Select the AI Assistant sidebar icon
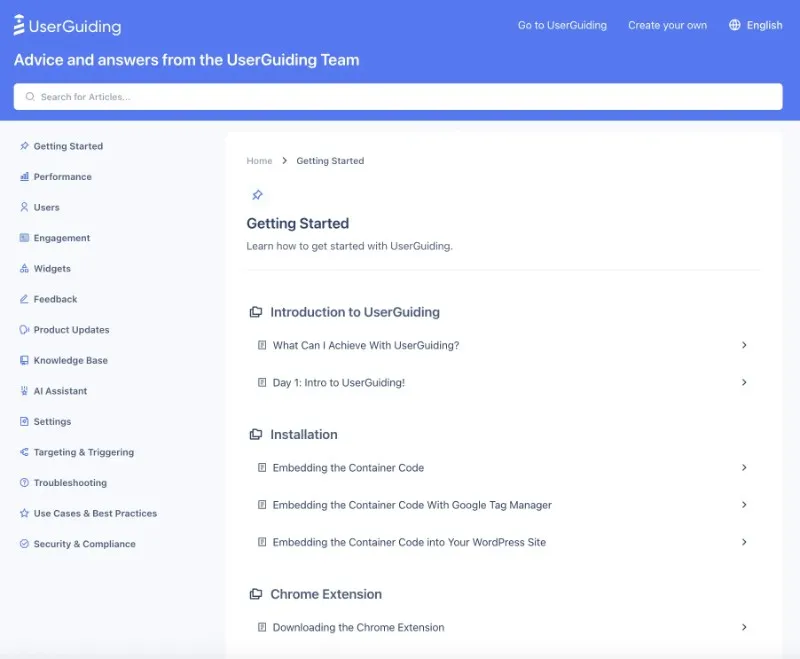The image size is (800, 659). coord(24,390)
